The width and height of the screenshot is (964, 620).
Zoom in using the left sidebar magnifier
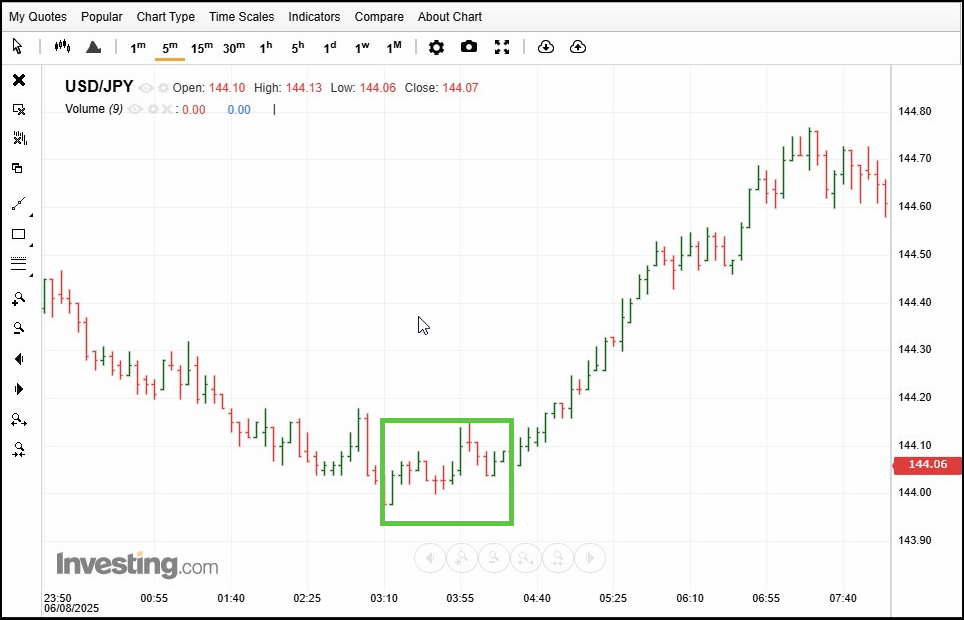click(x=19, y=299)
